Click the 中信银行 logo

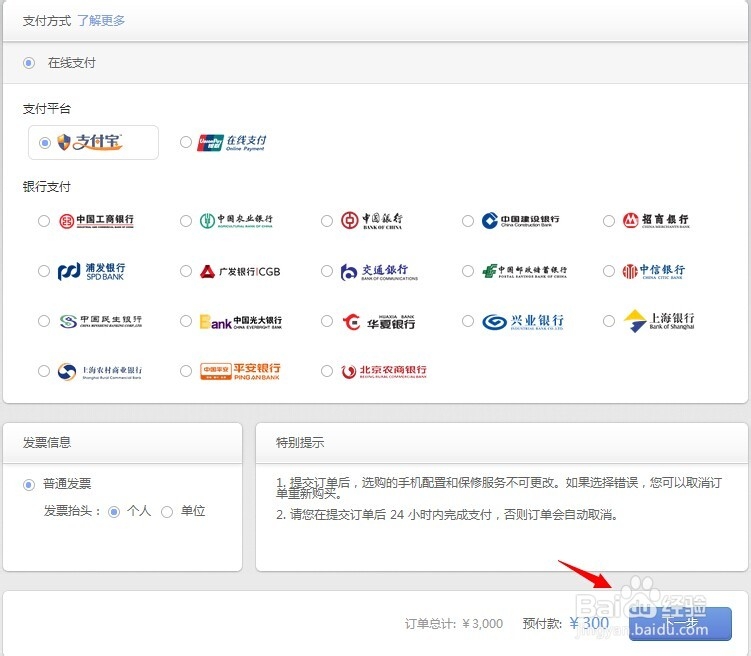pos(654,271)
